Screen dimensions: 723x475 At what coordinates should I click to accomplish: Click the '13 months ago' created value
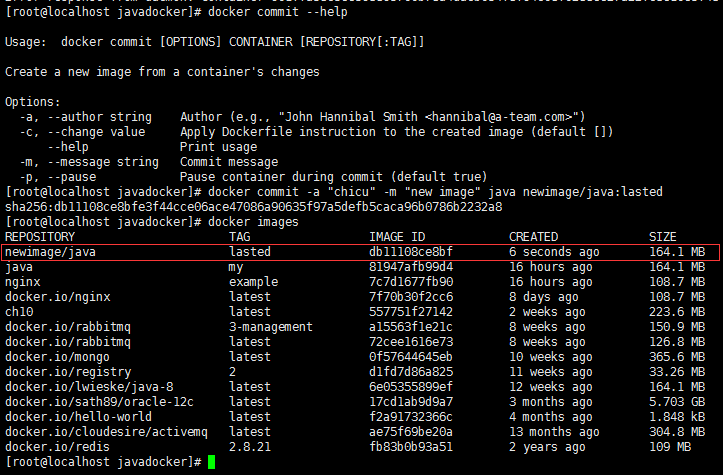point(554,432)
